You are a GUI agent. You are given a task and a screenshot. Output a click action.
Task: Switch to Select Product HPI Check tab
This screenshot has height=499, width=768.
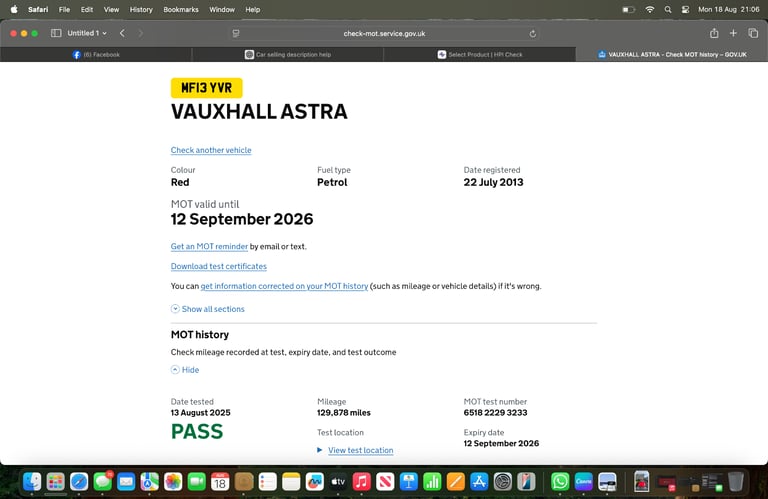(480, 54)
